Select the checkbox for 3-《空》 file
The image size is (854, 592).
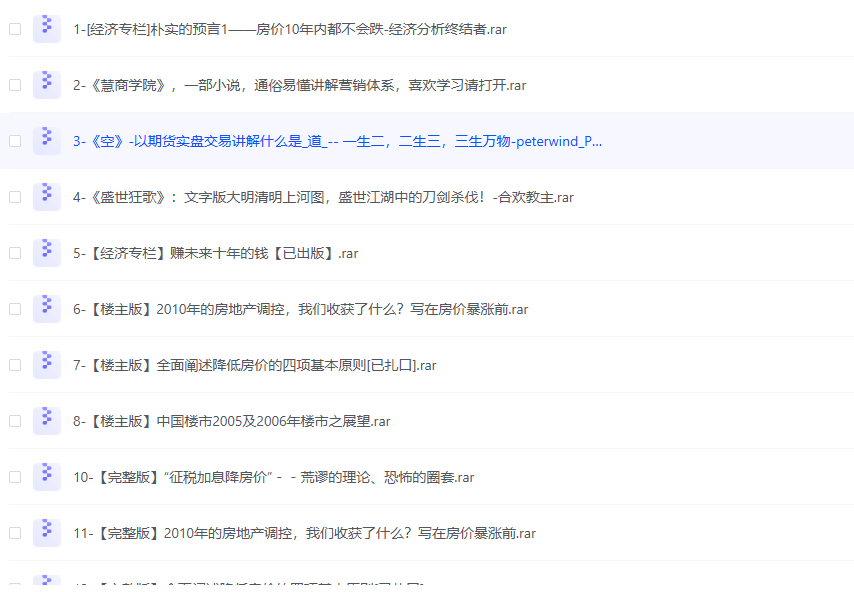[x=15, y=141]
